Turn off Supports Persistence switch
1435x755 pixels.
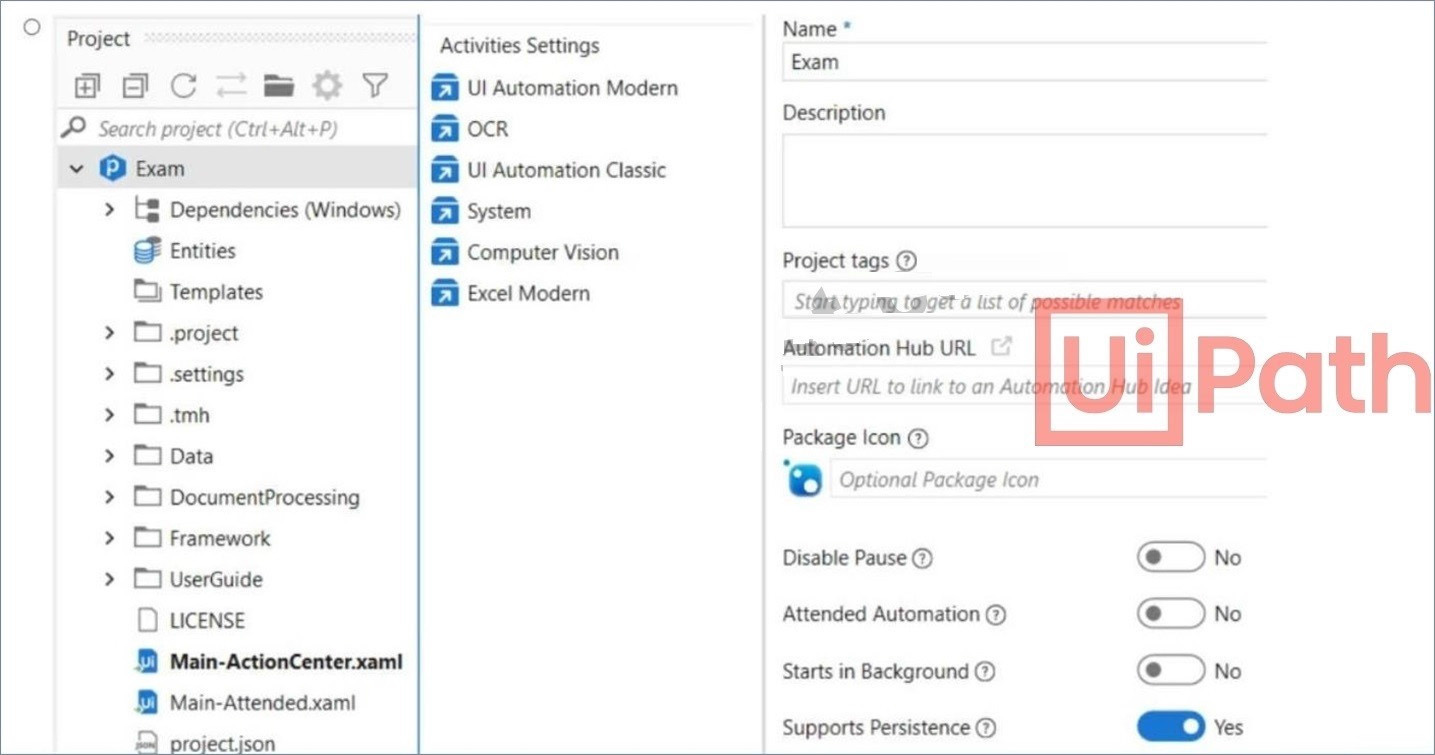[x=1171, y=727]
